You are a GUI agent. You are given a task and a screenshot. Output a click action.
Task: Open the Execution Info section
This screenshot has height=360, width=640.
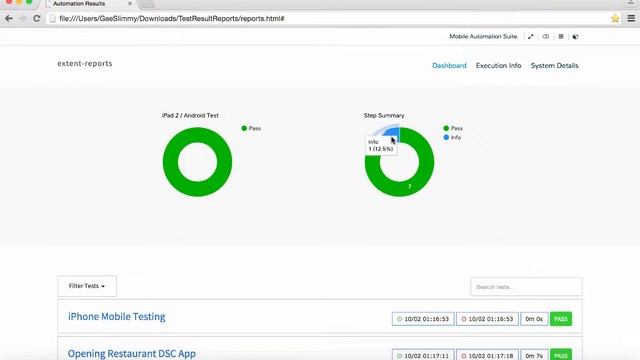coord(498,65)
